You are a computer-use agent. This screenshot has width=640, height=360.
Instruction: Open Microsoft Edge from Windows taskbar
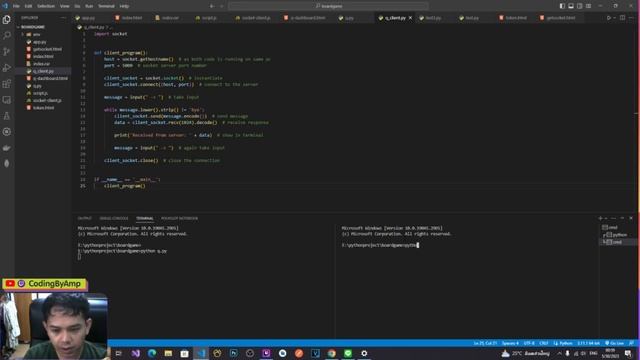tap(152, 353)
